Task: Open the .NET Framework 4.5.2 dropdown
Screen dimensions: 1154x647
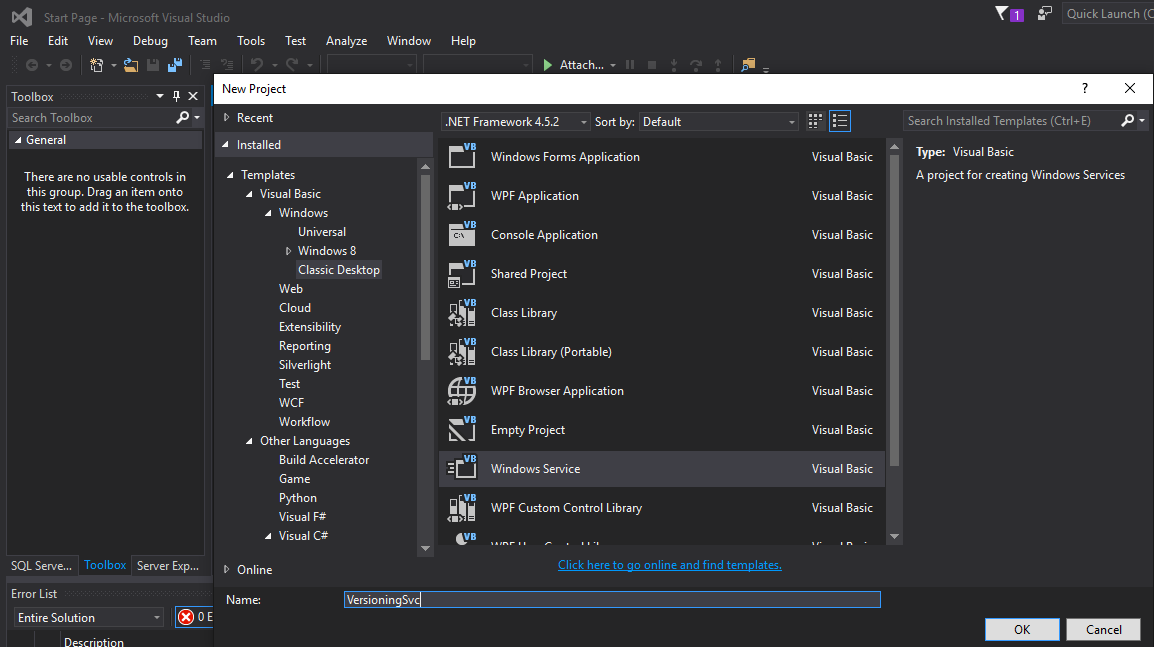Action: [x=515, y=121]
